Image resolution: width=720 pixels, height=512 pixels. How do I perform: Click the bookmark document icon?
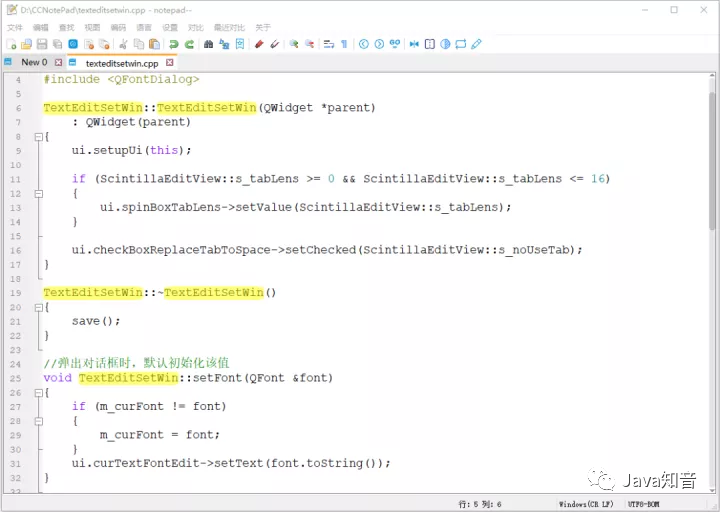(240, 44)
